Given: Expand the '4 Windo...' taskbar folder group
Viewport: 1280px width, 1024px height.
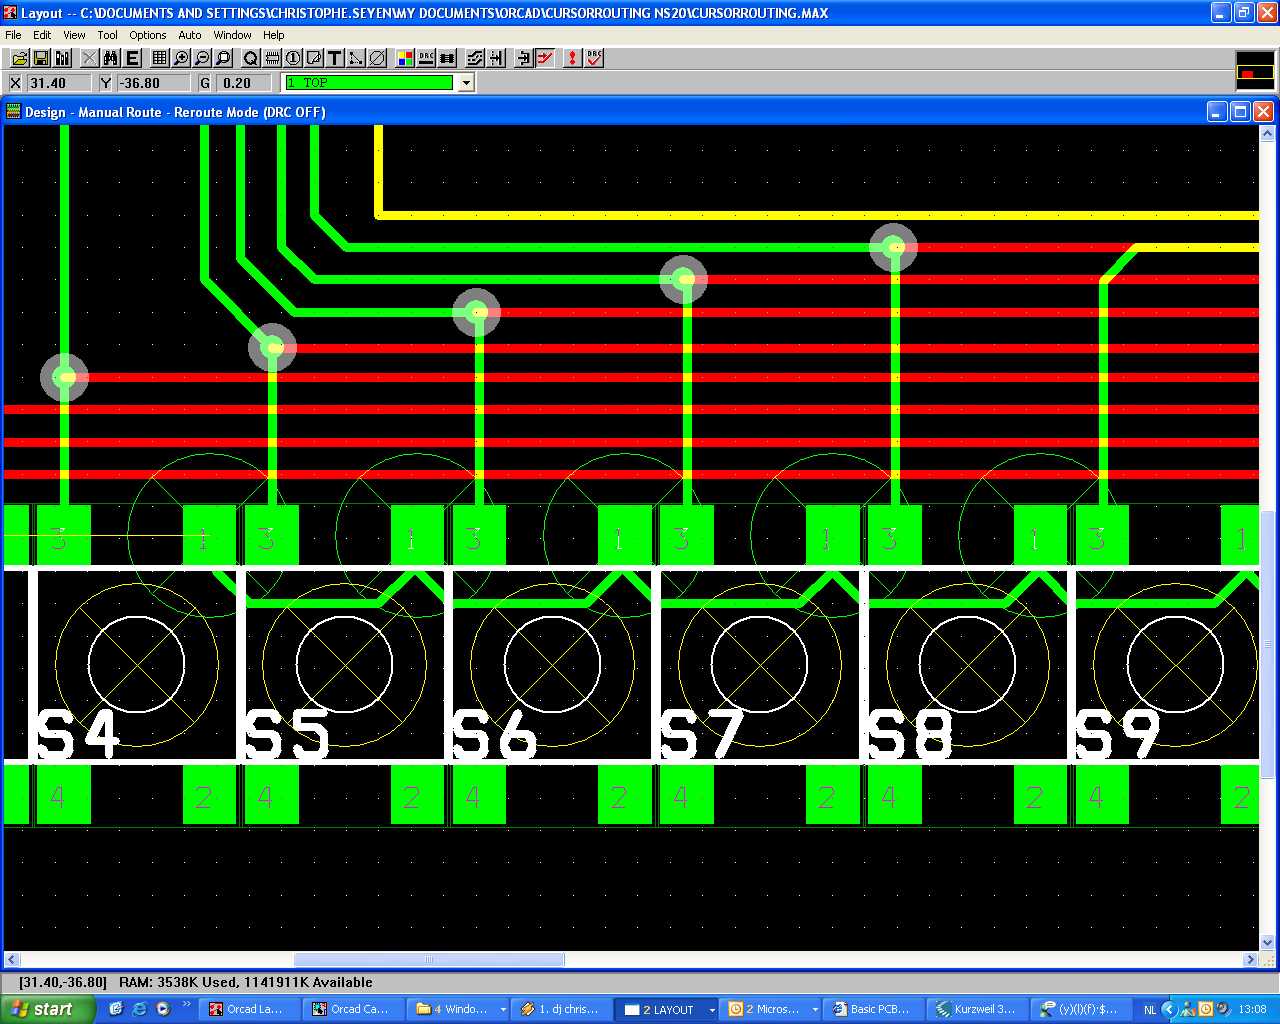Looking at the screenshot, I should [503, 1010].
